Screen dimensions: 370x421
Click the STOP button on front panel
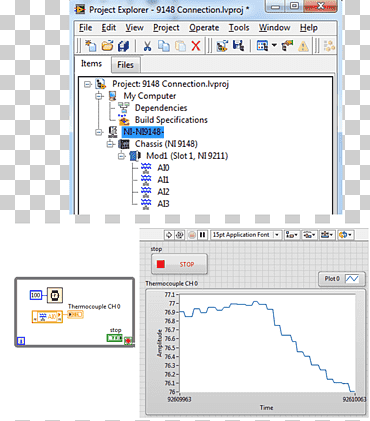[179, 264]
